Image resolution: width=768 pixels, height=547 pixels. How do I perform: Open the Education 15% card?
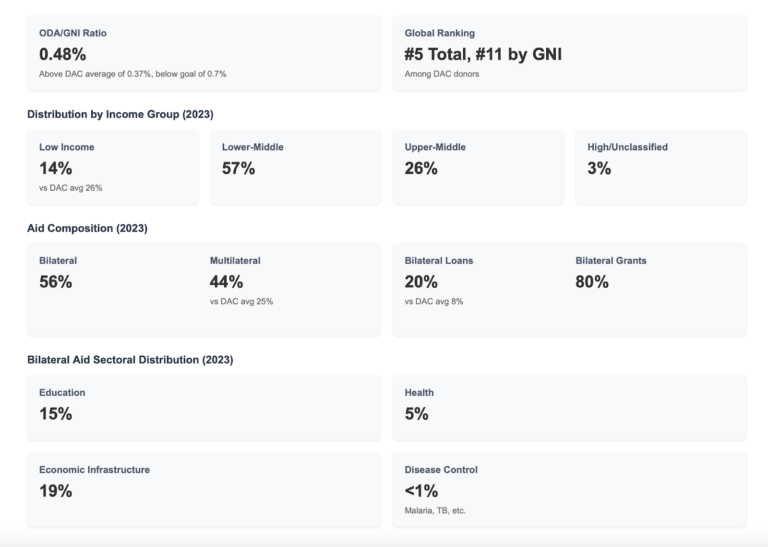tap(203, 407)
